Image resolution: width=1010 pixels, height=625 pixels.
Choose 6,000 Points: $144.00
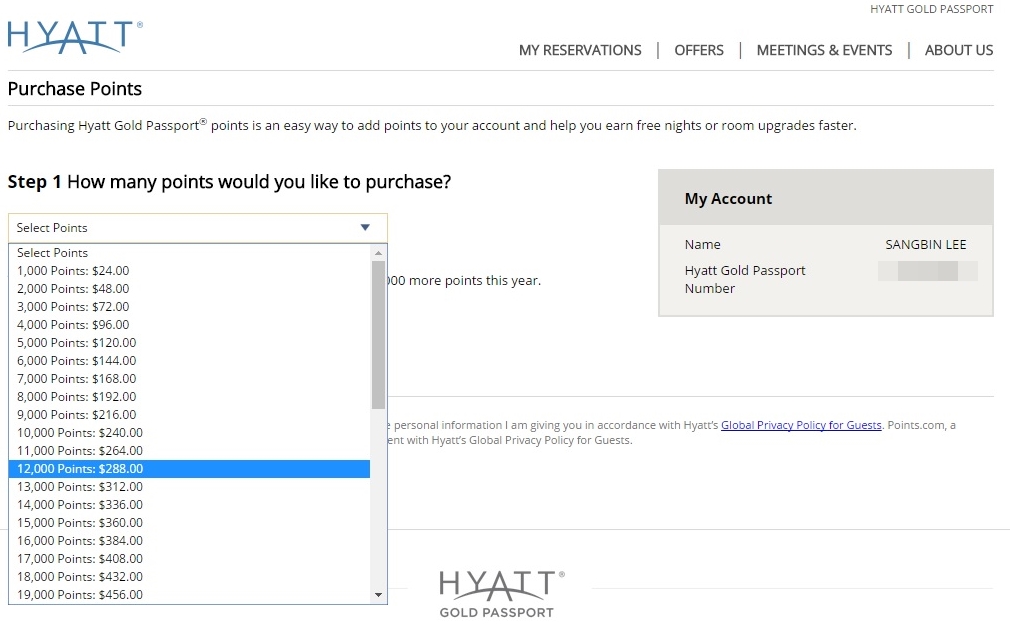(x=189, y=361)
